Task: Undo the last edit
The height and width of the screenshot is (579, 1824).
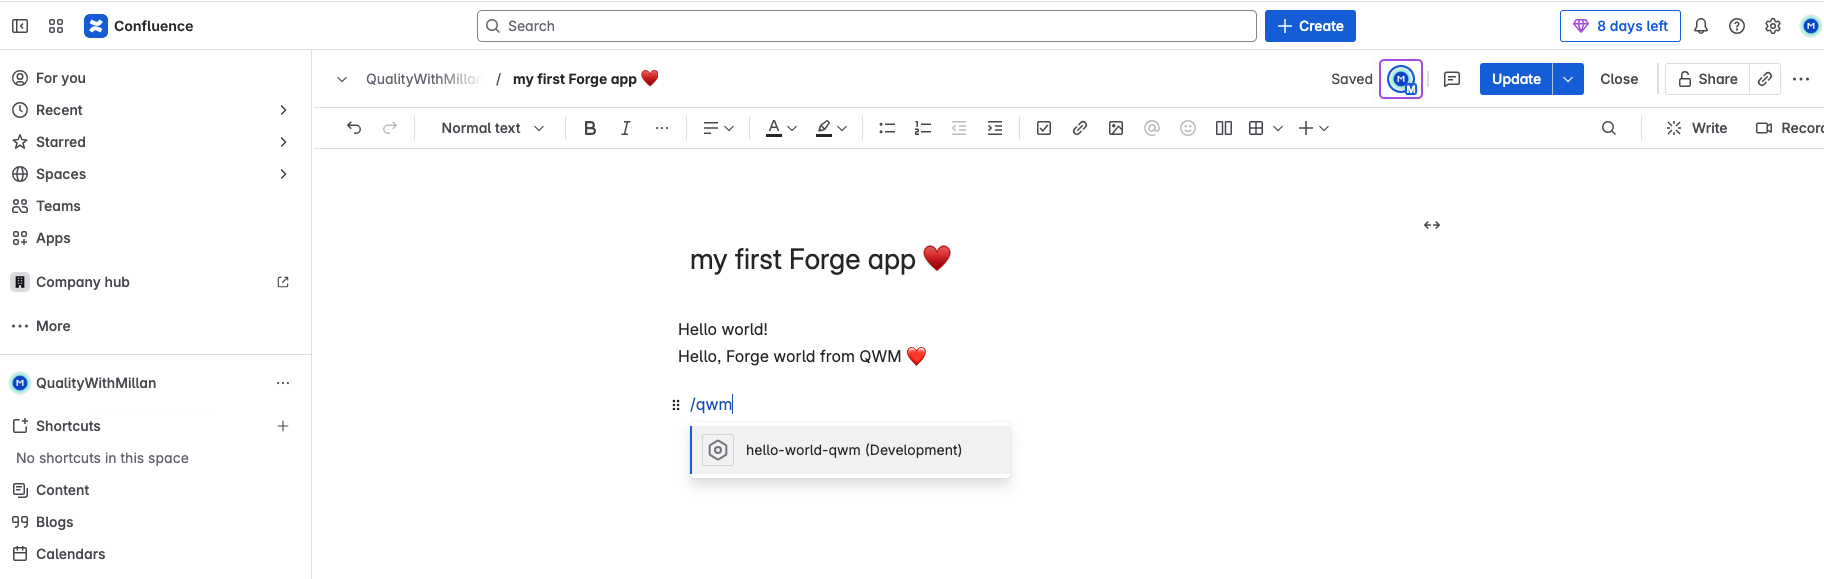Action: point(354,128)
